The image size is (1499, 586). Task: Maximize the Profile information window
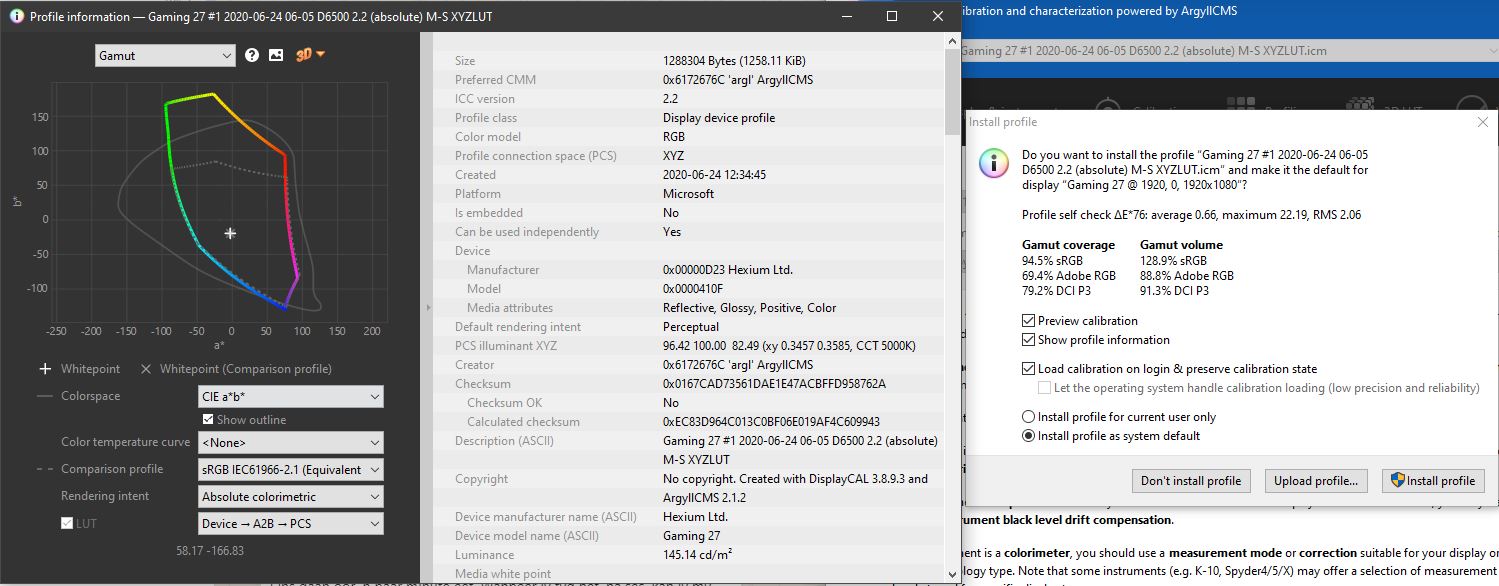(892, 17)
